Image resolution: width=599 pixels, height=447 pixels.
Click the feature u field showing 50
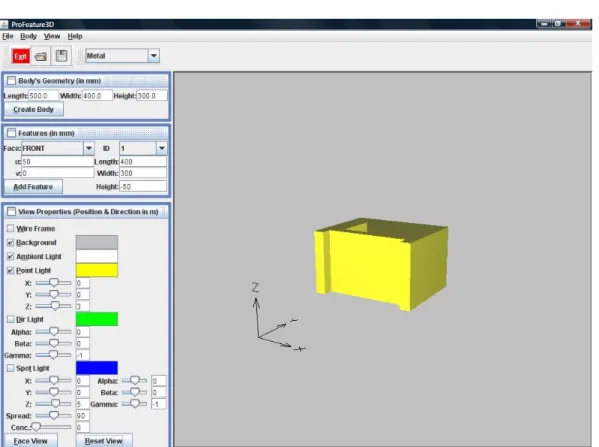[x=58, y=162]
